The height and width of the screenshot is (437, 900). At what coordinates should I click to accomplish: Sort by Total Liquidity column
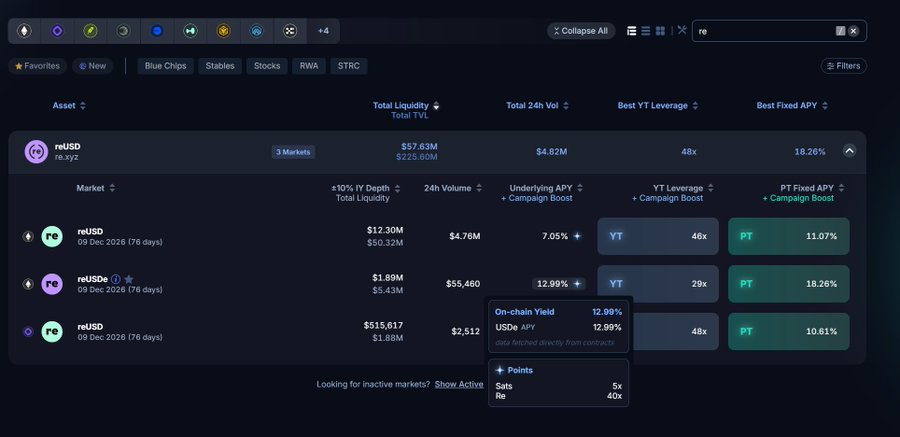(x=406, y=106)
